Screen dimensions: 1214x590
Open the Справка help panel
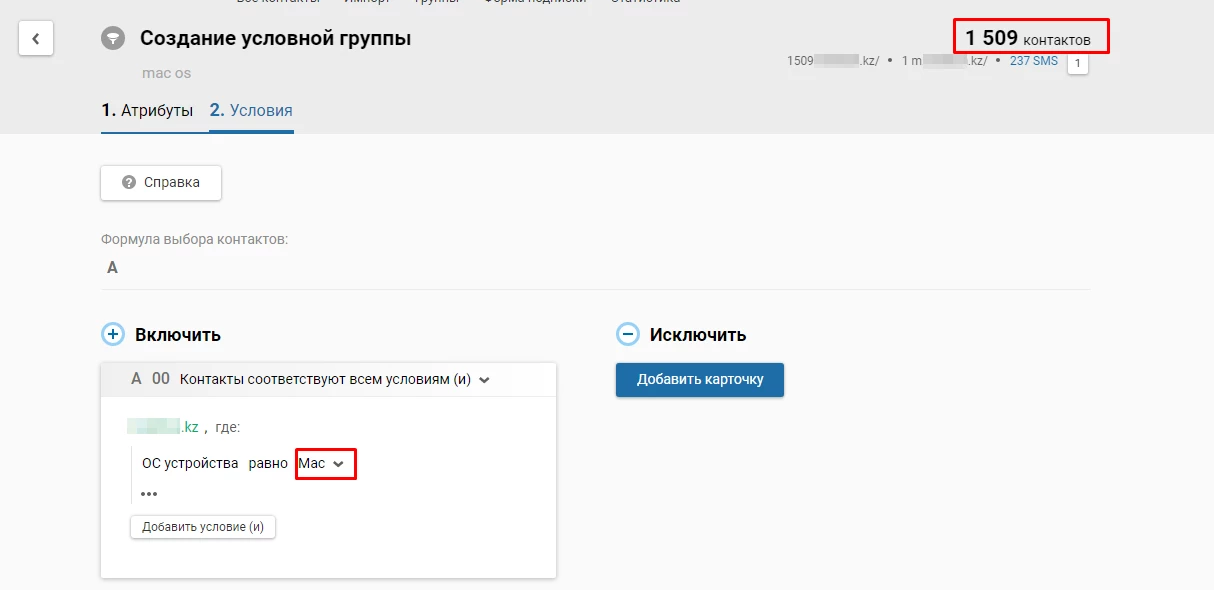(x=160, y=182)
